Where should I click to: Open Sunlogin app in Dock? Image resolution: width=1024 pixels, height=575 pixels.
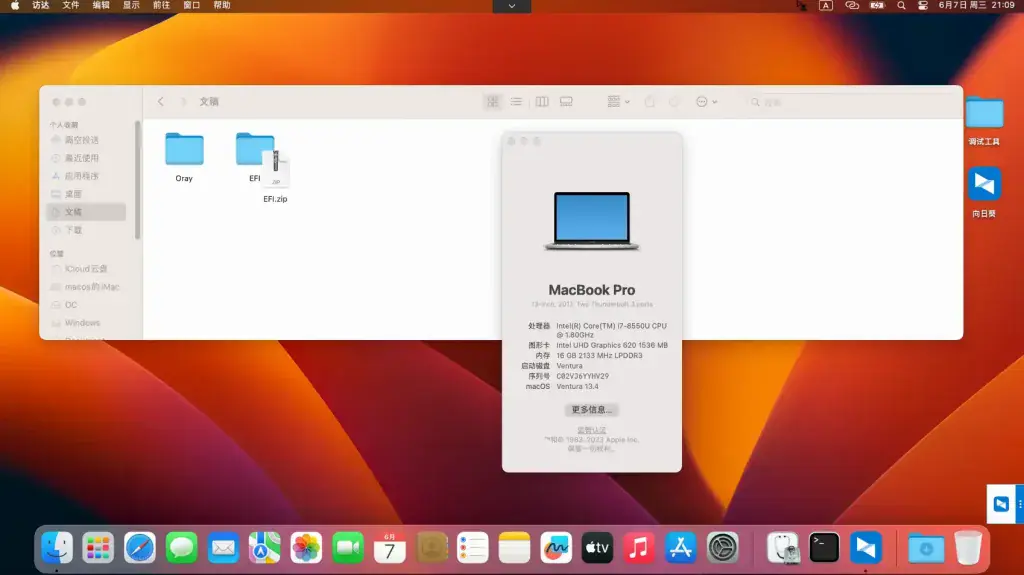point(866,548)
